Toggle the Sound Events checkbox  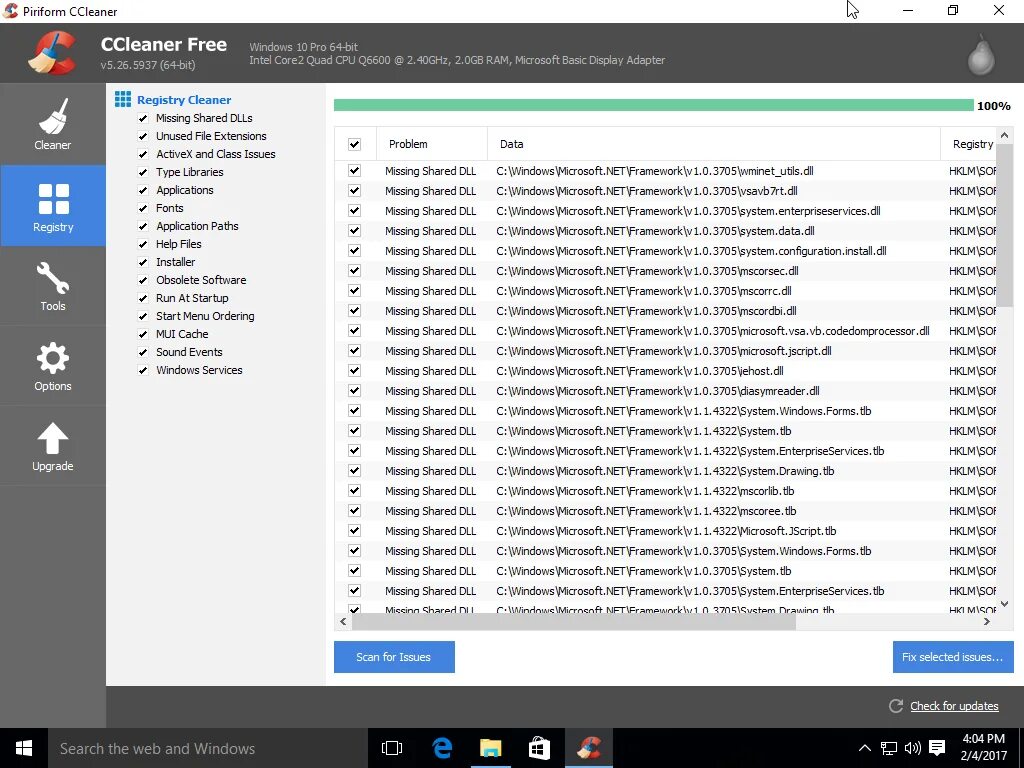click(x=143, y=352)
